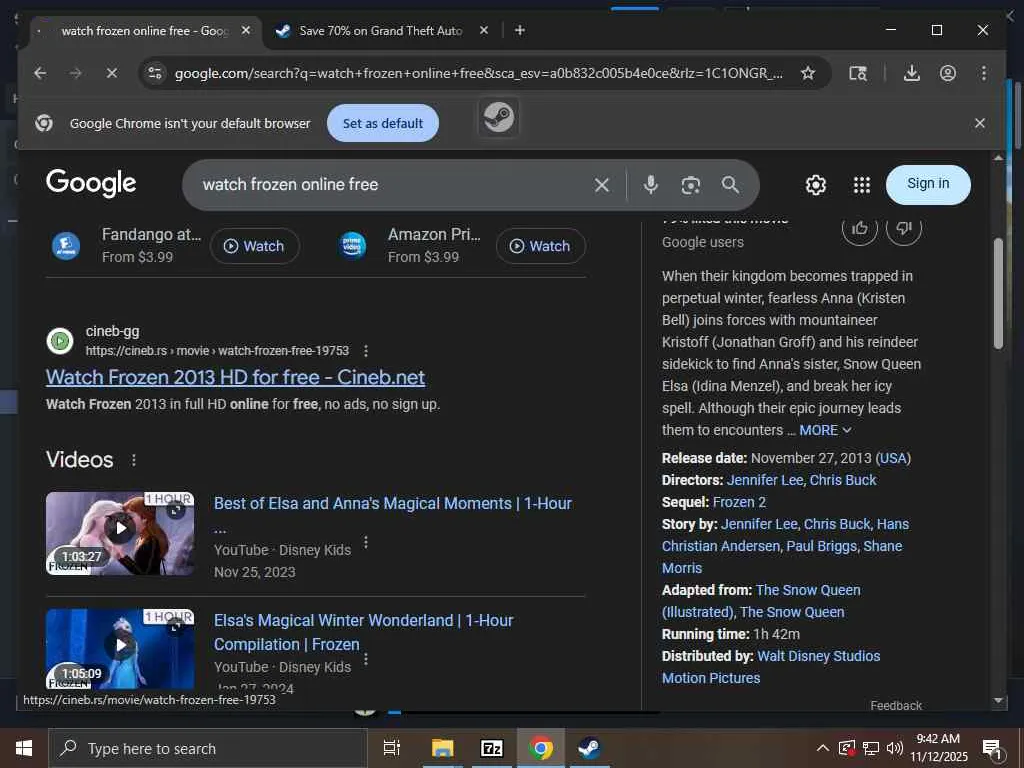Expand movie description with MORE
The width and height of the screenshot is (1024, 768).
825,430
